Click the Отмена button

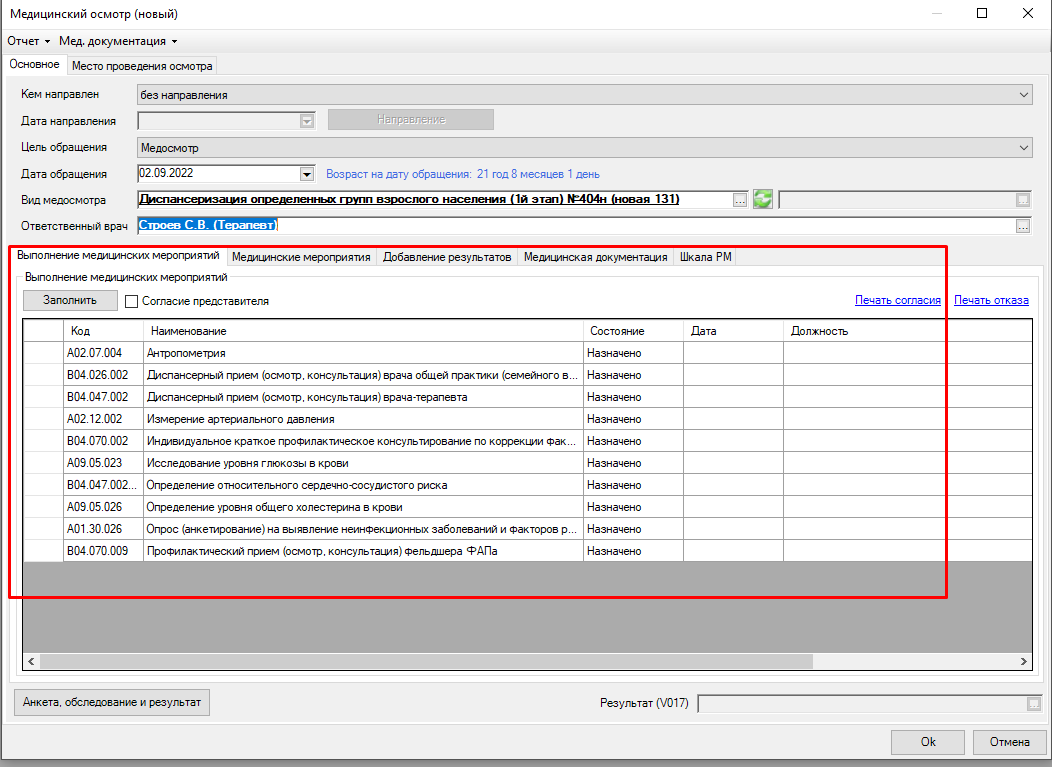(1010, 742)
